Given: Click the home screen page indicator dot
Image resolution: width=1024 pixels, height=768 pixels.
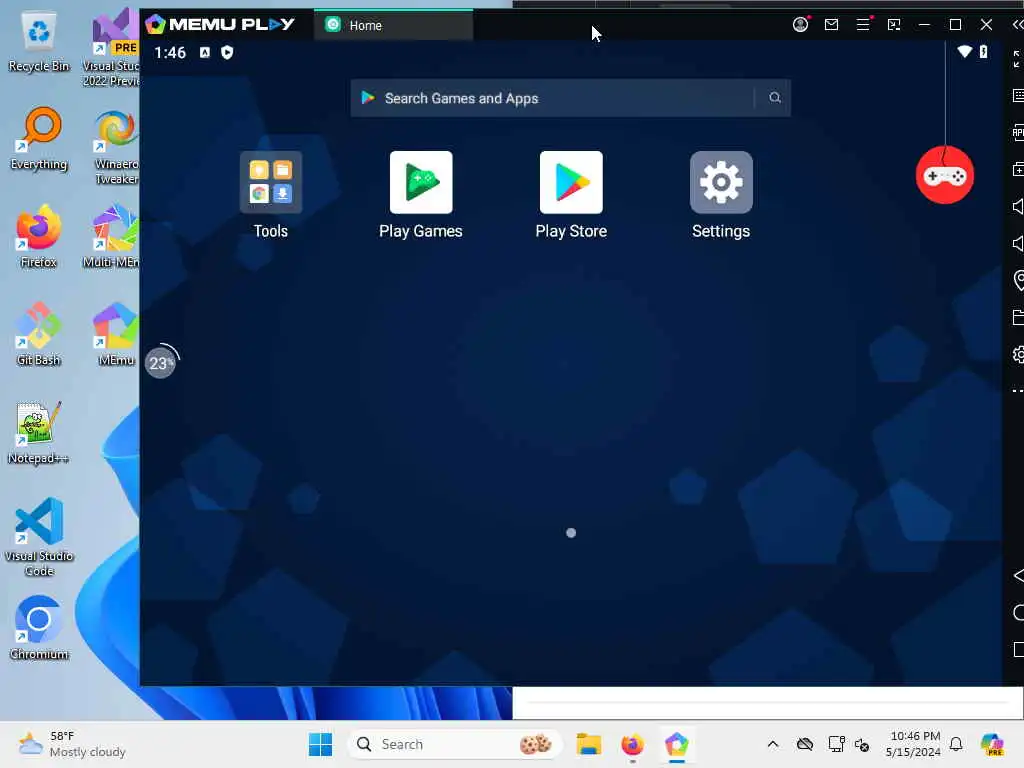Looking at the screenshot, I should tap(571, 533).
